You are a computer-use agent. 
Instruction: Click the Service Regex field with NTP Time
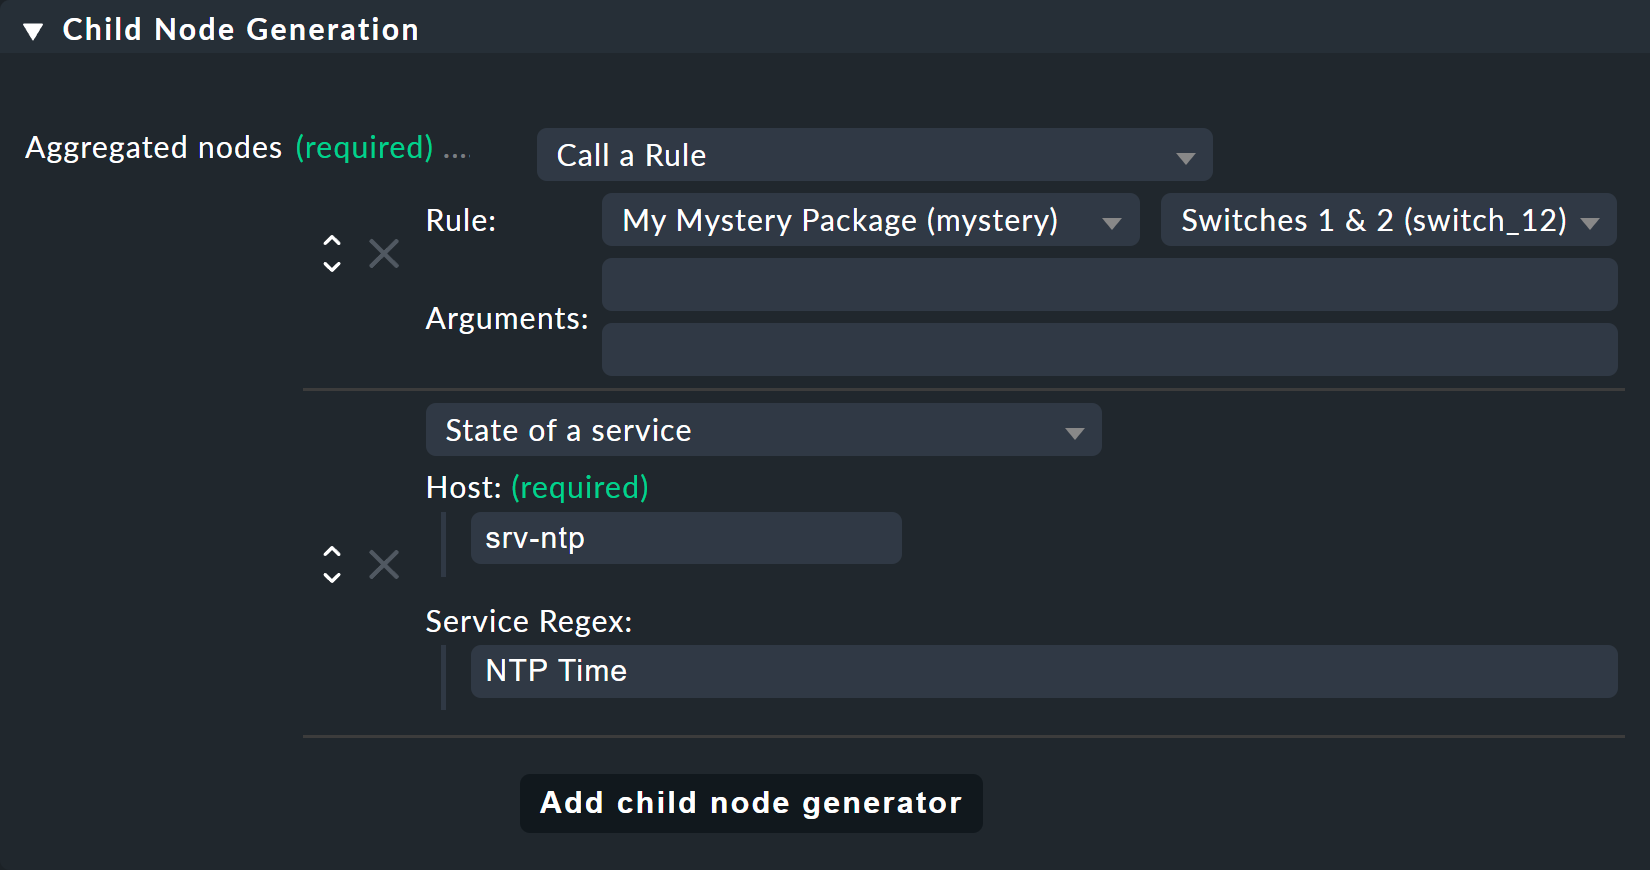point(1043,671)
